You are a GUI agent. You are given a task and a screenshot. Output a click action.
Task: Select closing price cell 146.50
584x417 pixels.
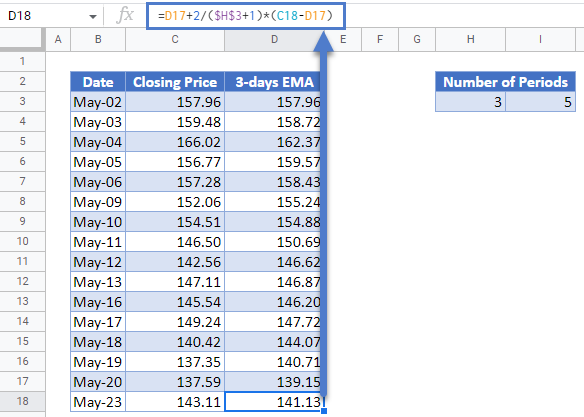pyautogui.click(x=175, y=242)
